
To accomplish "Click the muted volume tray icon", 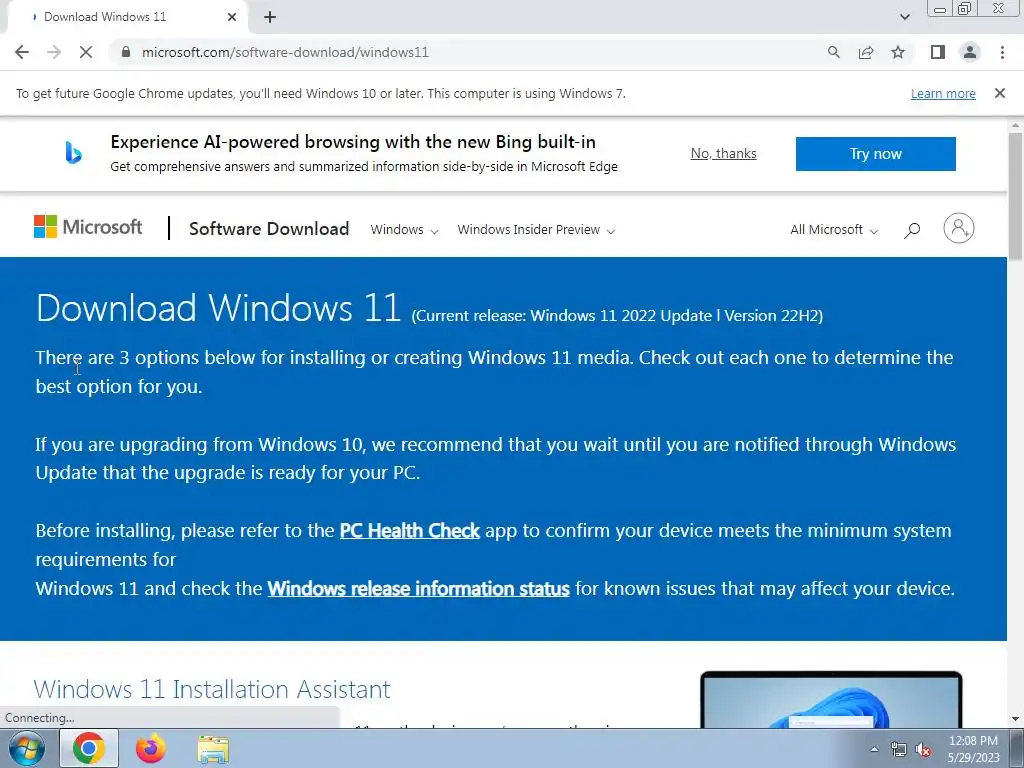I will click(x=923, y=749).
